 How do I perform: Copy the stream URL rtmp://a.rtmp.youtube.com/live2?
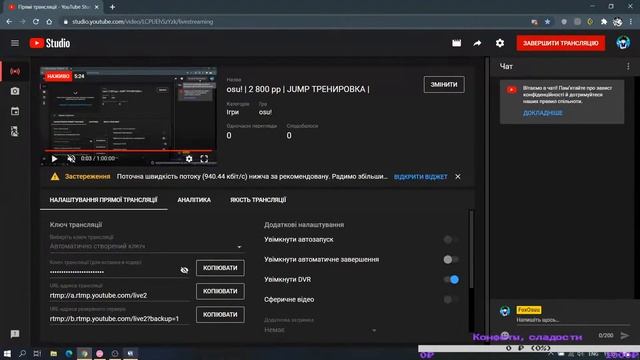[x=220, y=291]
